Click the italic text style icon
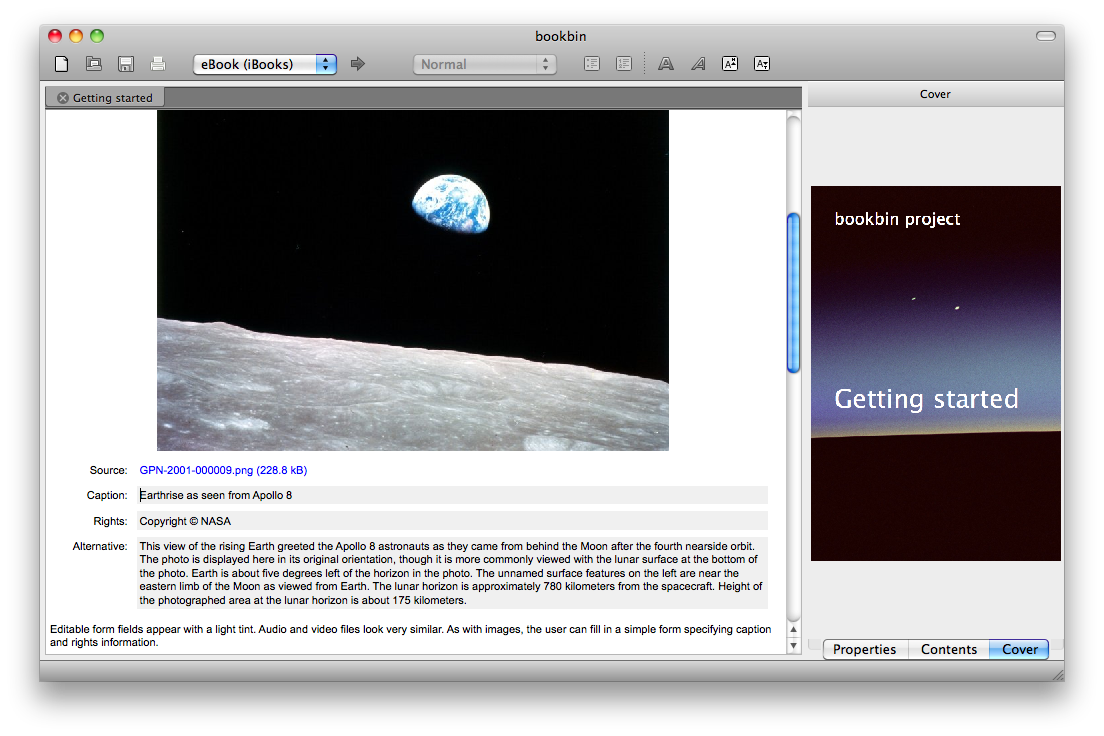 click(x=698, y=64)
